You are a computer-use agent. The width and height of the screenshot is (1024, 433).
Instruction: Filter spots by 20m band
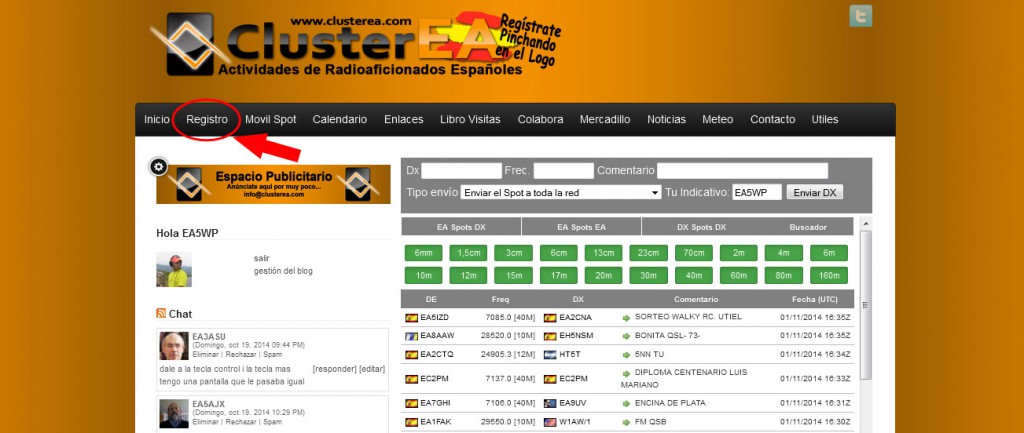[x=603, y=276]
